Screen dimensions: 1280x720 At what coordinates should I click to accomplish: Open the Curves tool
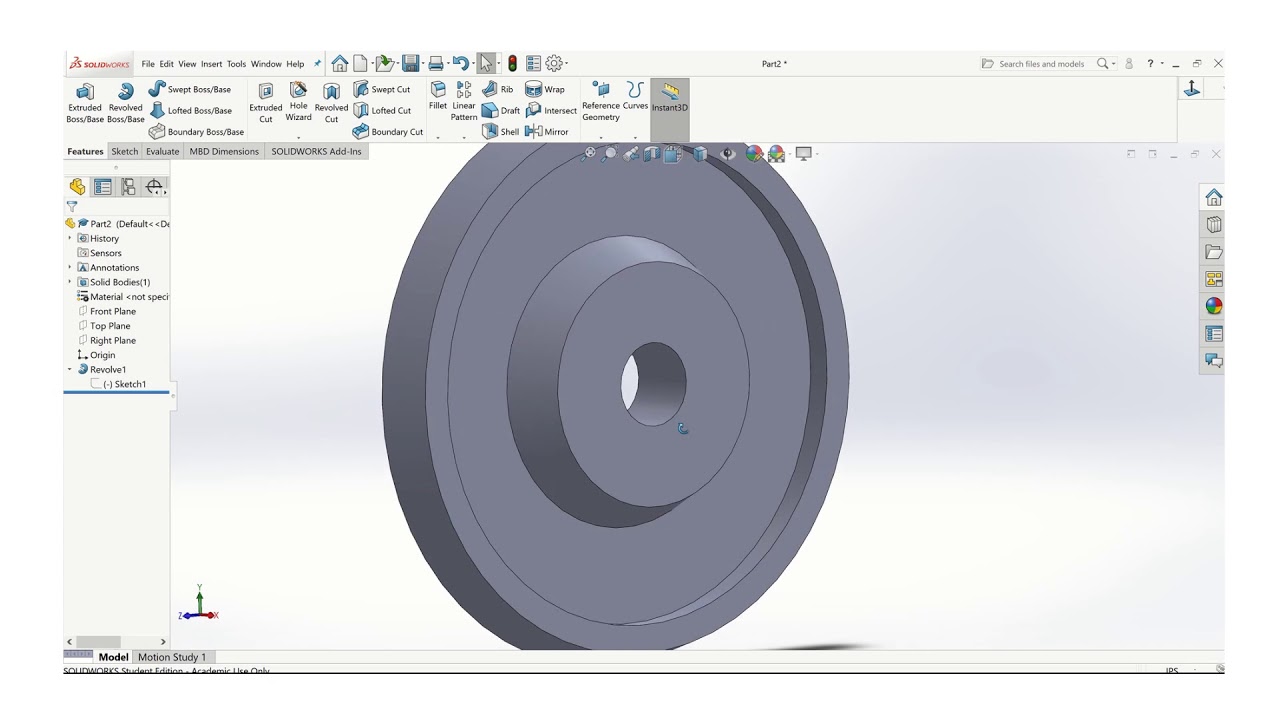(635, 97)
